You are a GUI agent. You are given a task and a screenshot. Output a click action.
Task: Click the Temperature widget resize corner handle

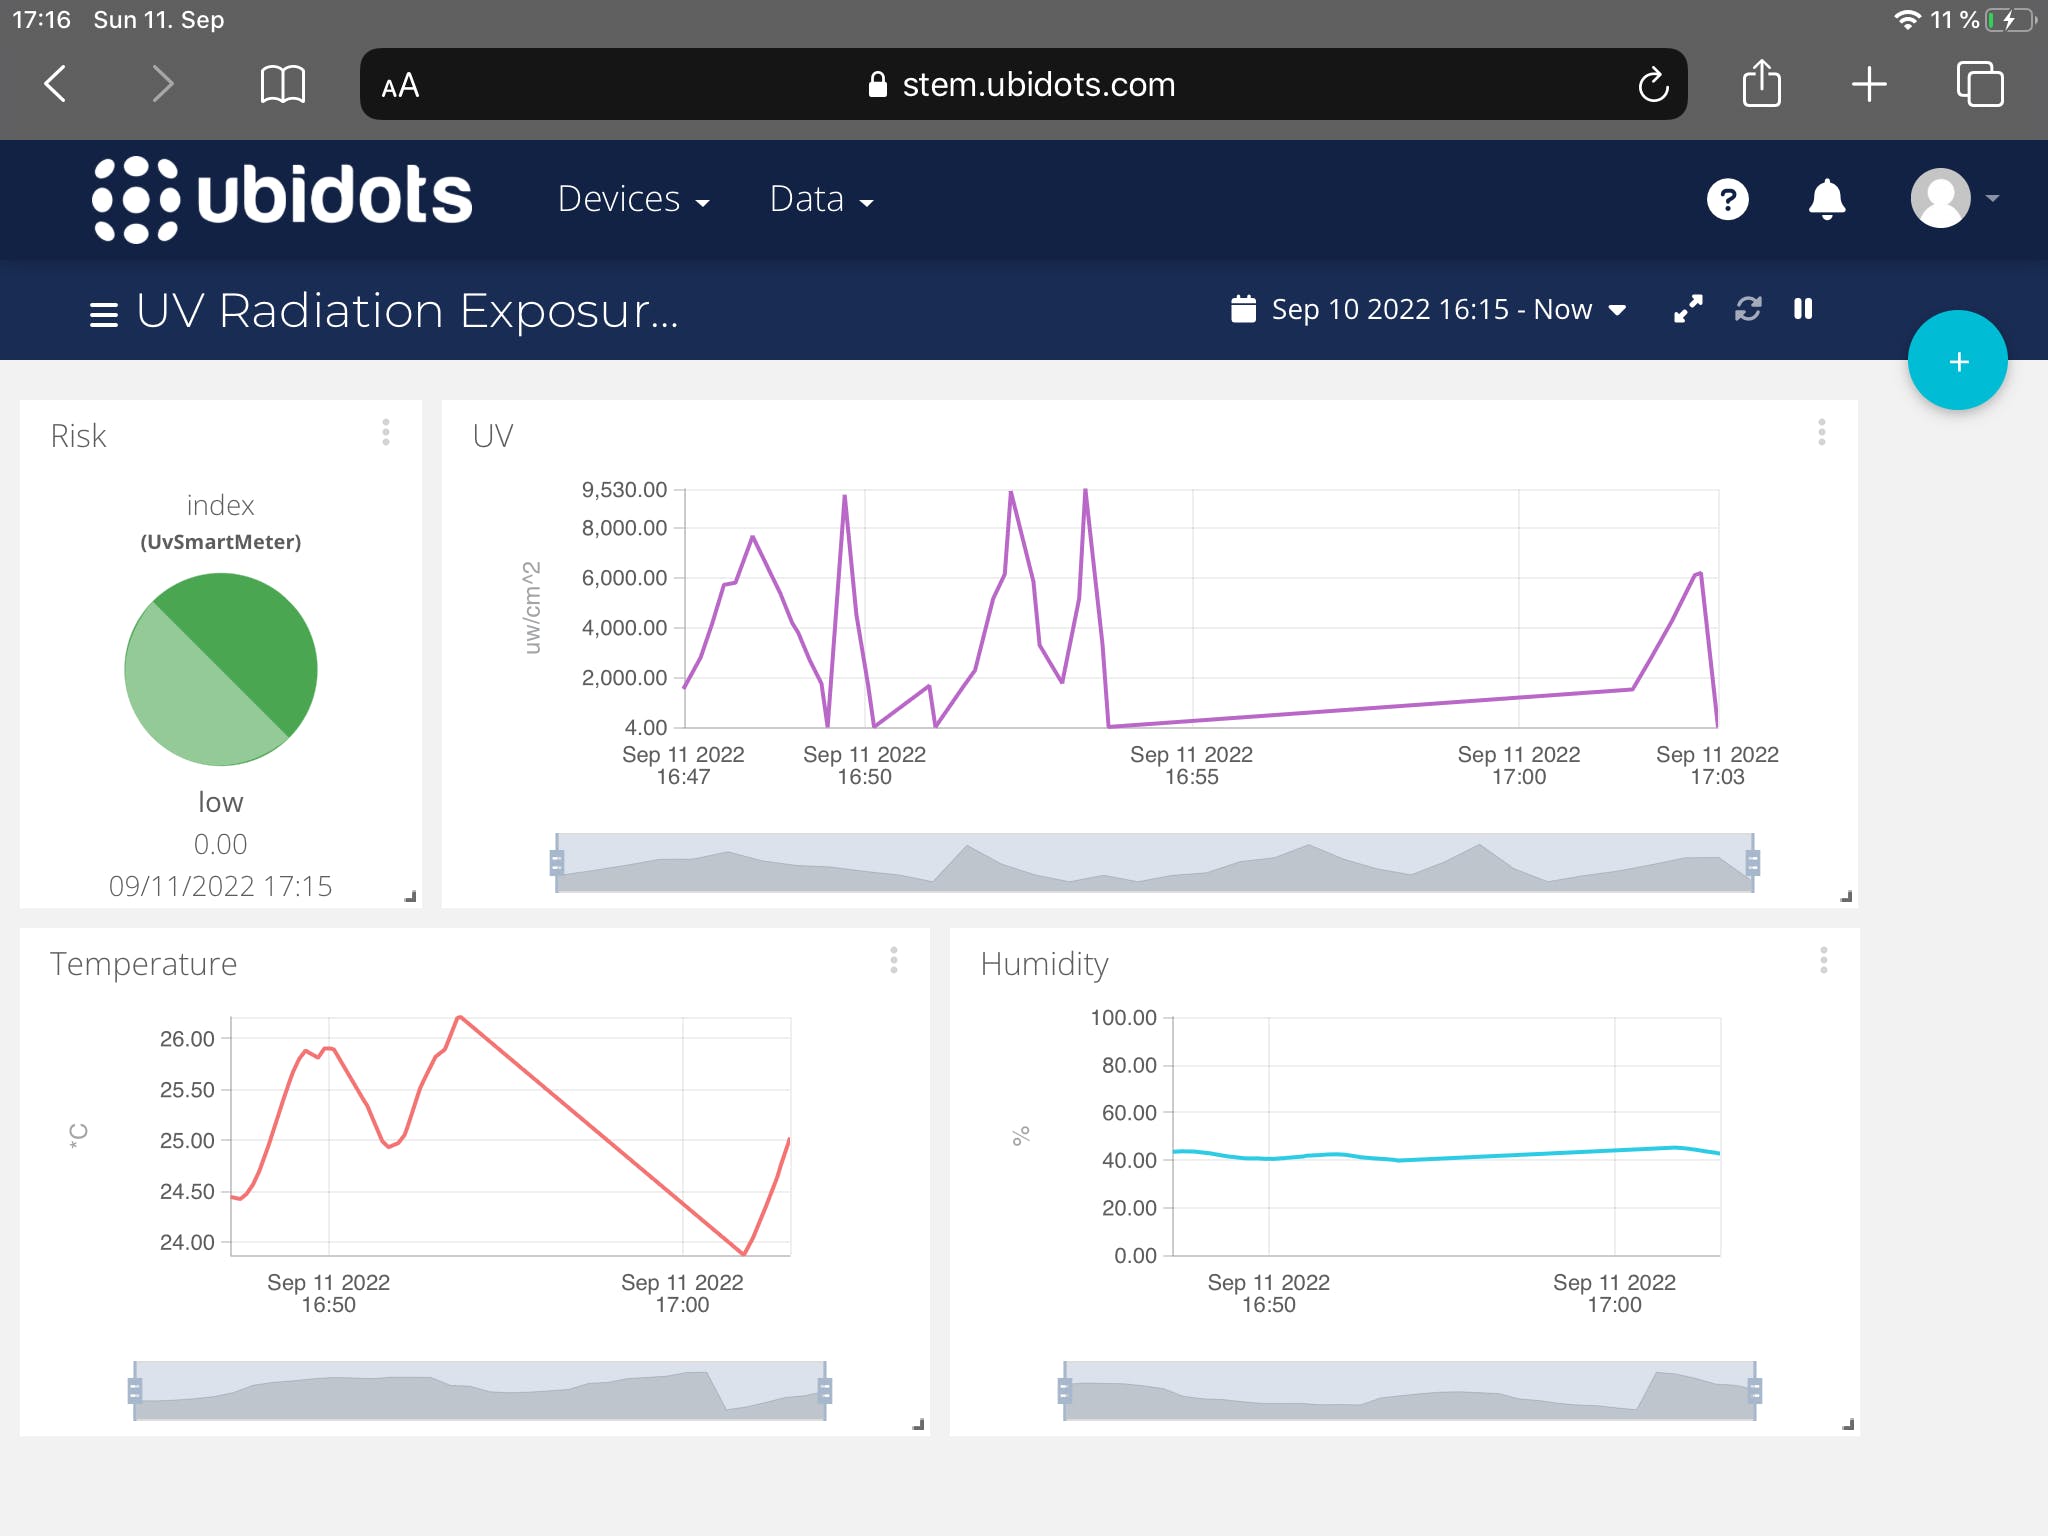pyautogui.click(x=918, y=1424)
